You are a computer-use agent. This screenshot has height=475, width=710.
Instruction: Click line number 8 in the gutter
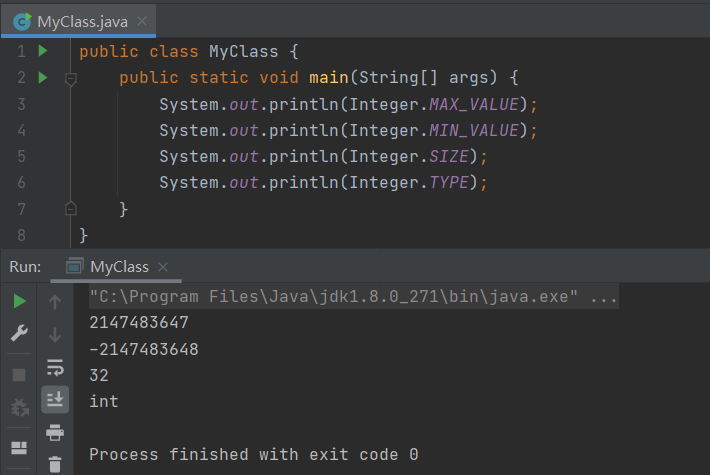(21, 235)
